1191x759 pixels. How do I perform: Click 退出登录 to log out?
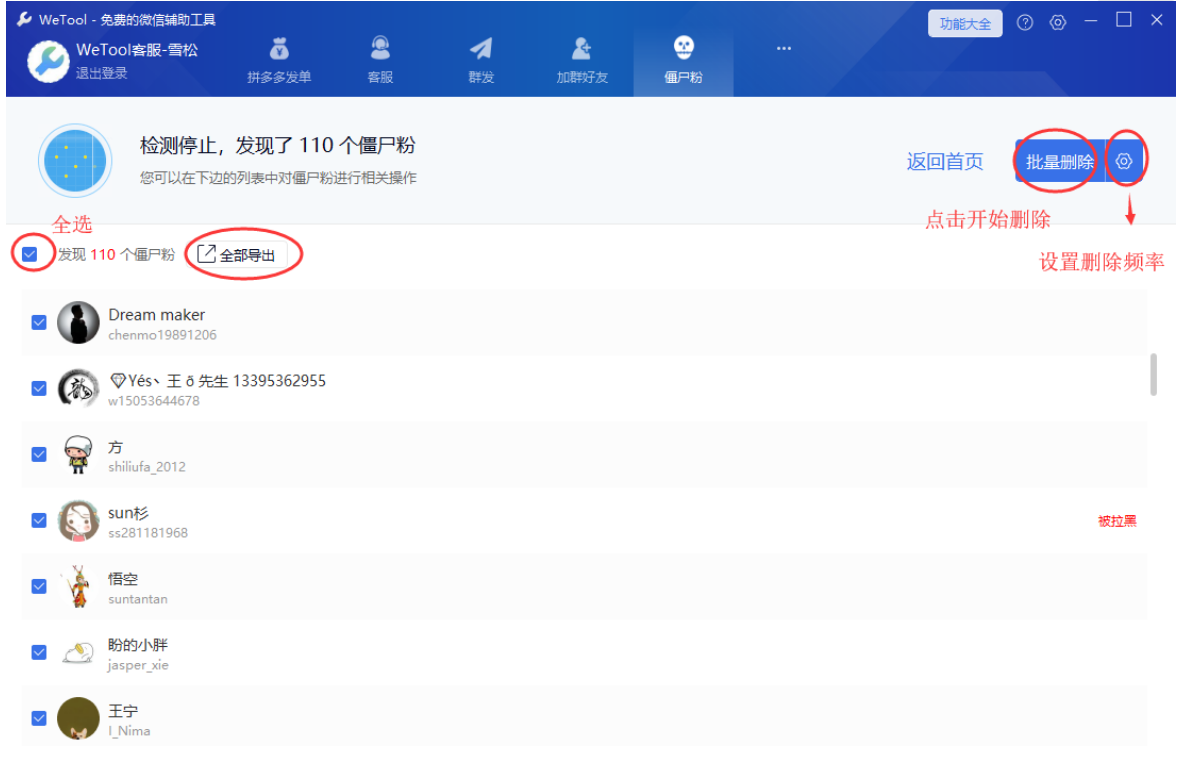[102, 73]
